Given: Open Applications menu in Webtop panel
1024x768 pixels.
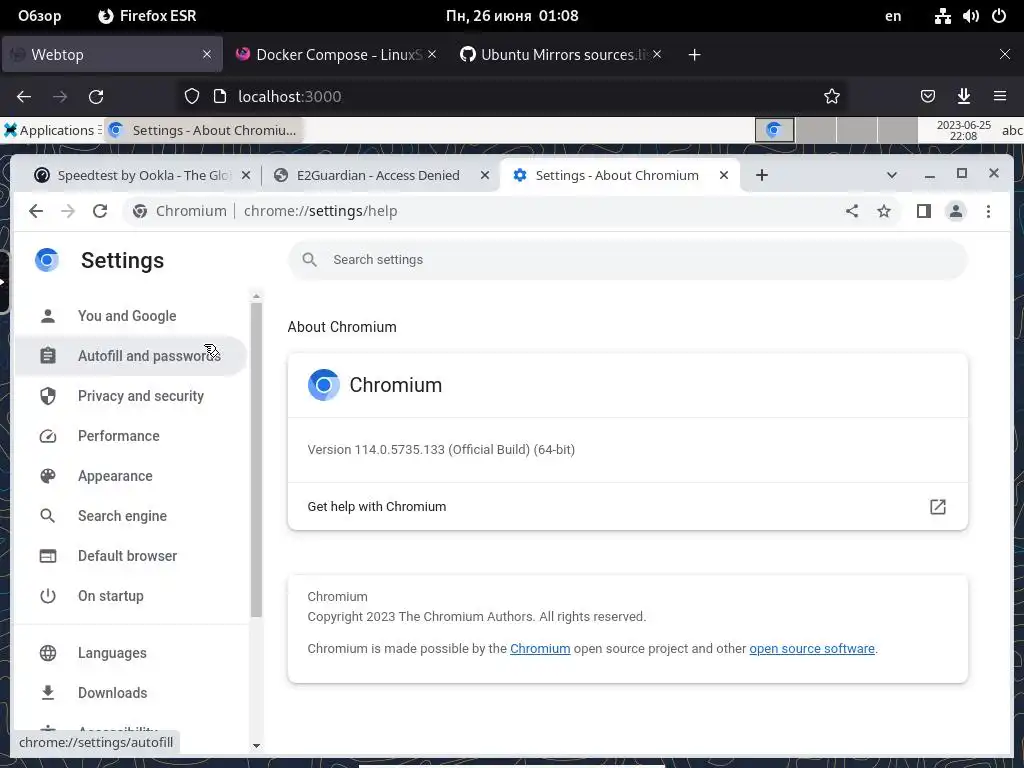Looking at the screenshot, I should click(x=52, y=130).
